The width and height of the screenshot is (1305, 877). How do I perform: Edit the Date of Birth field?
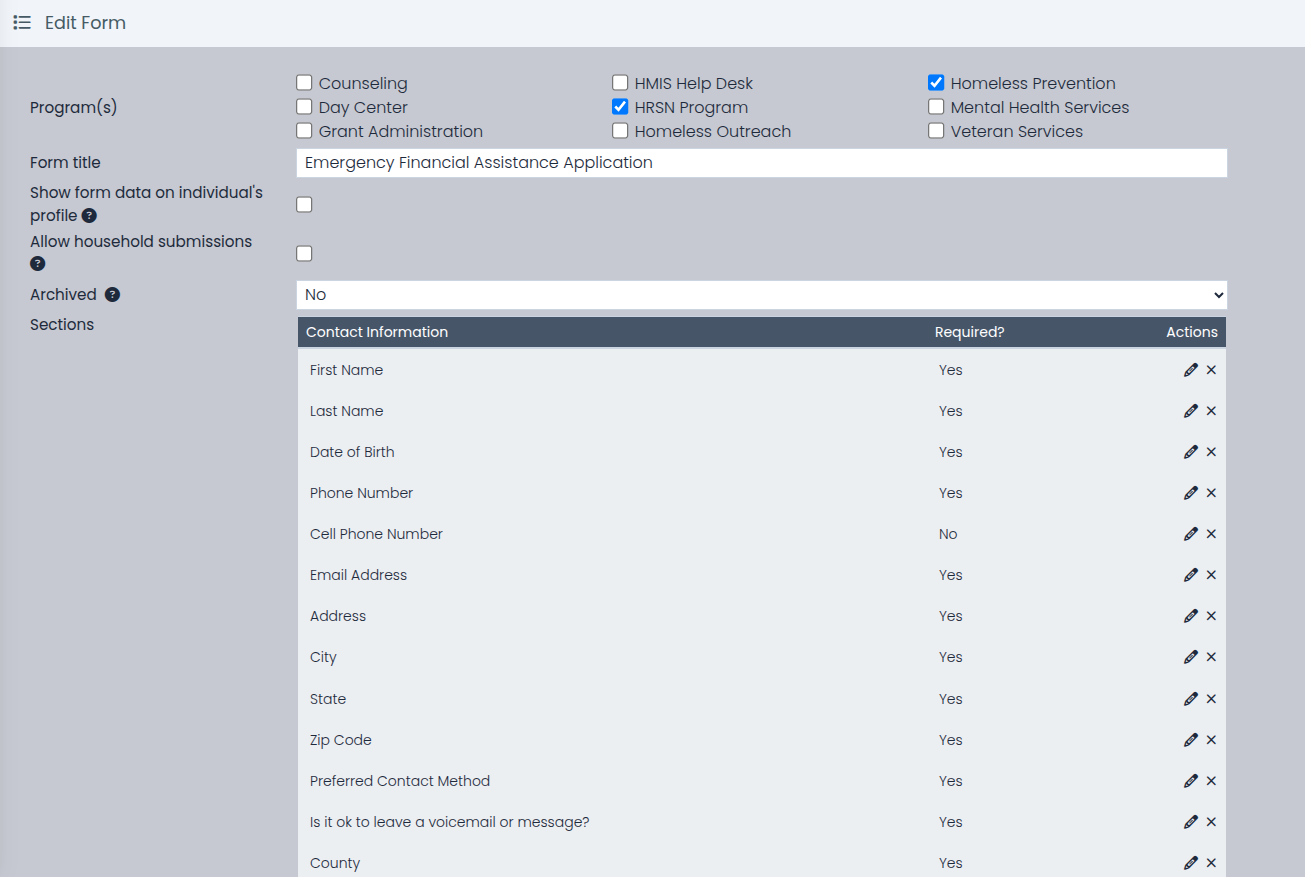coord(1190,452)
